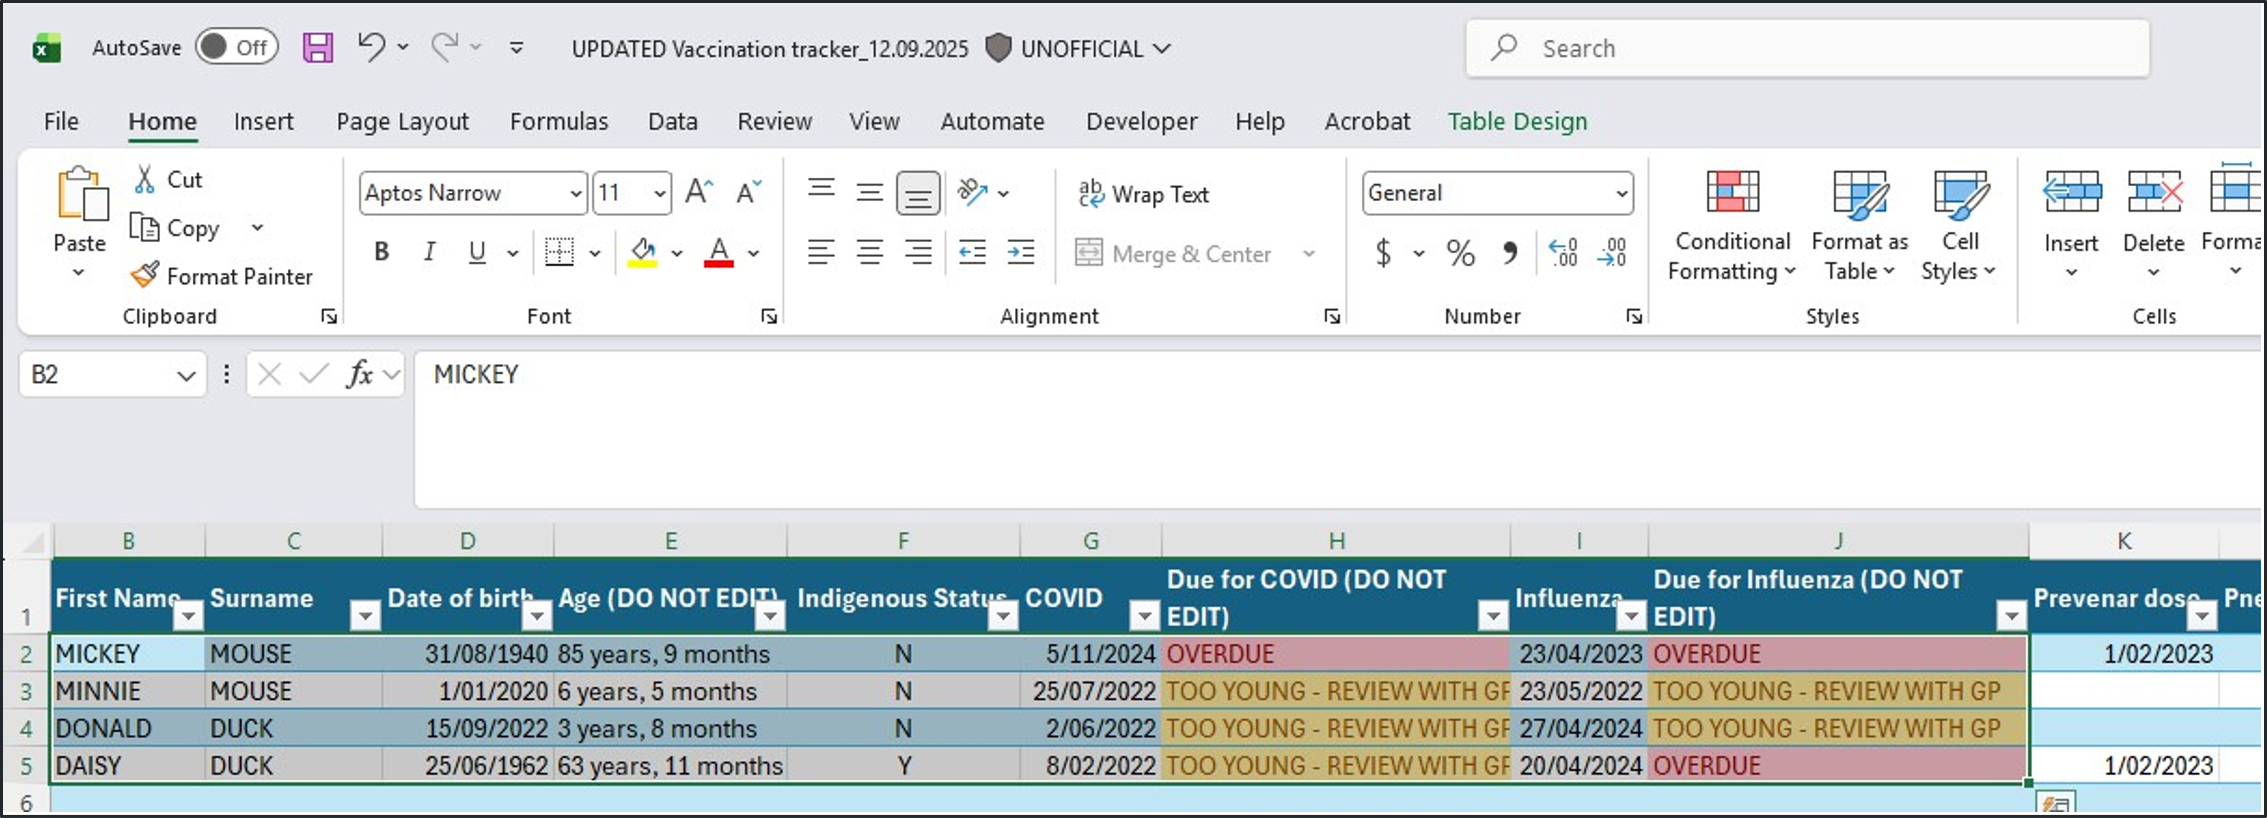Switch to the Formulas tab
2267x818 pixels.
(x=559, y=121)
